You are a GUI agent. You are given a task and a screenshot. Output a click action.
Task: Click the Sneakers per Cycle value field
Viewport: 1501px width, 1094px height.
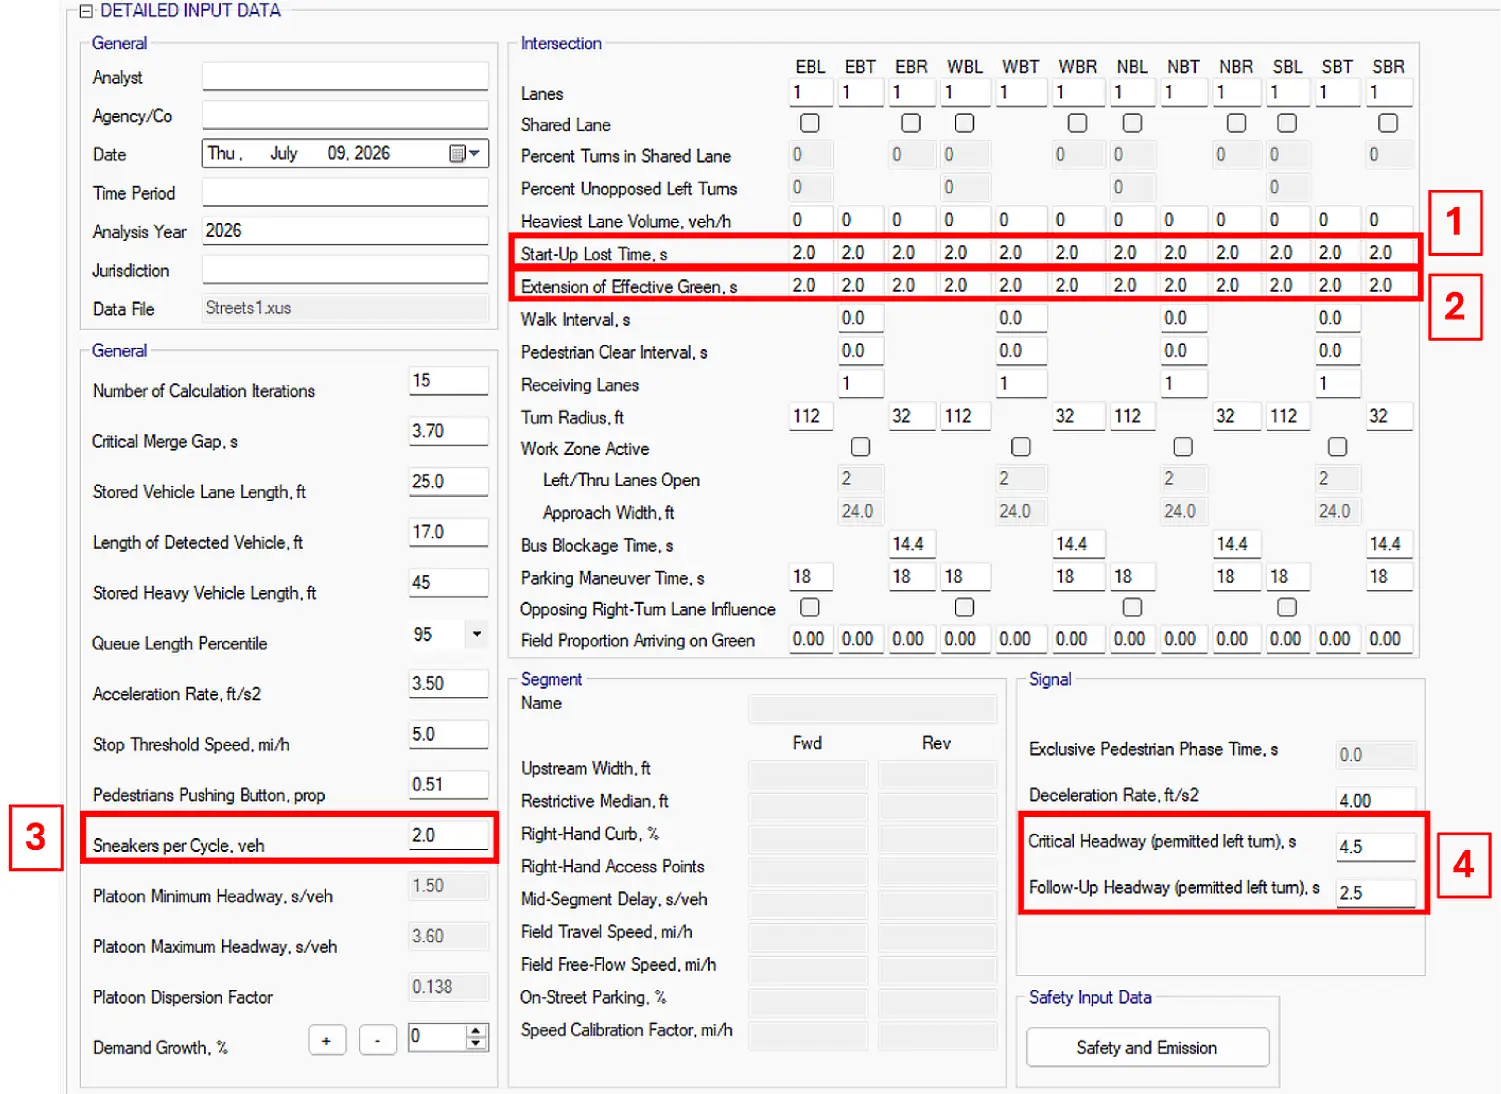point(448,835)
